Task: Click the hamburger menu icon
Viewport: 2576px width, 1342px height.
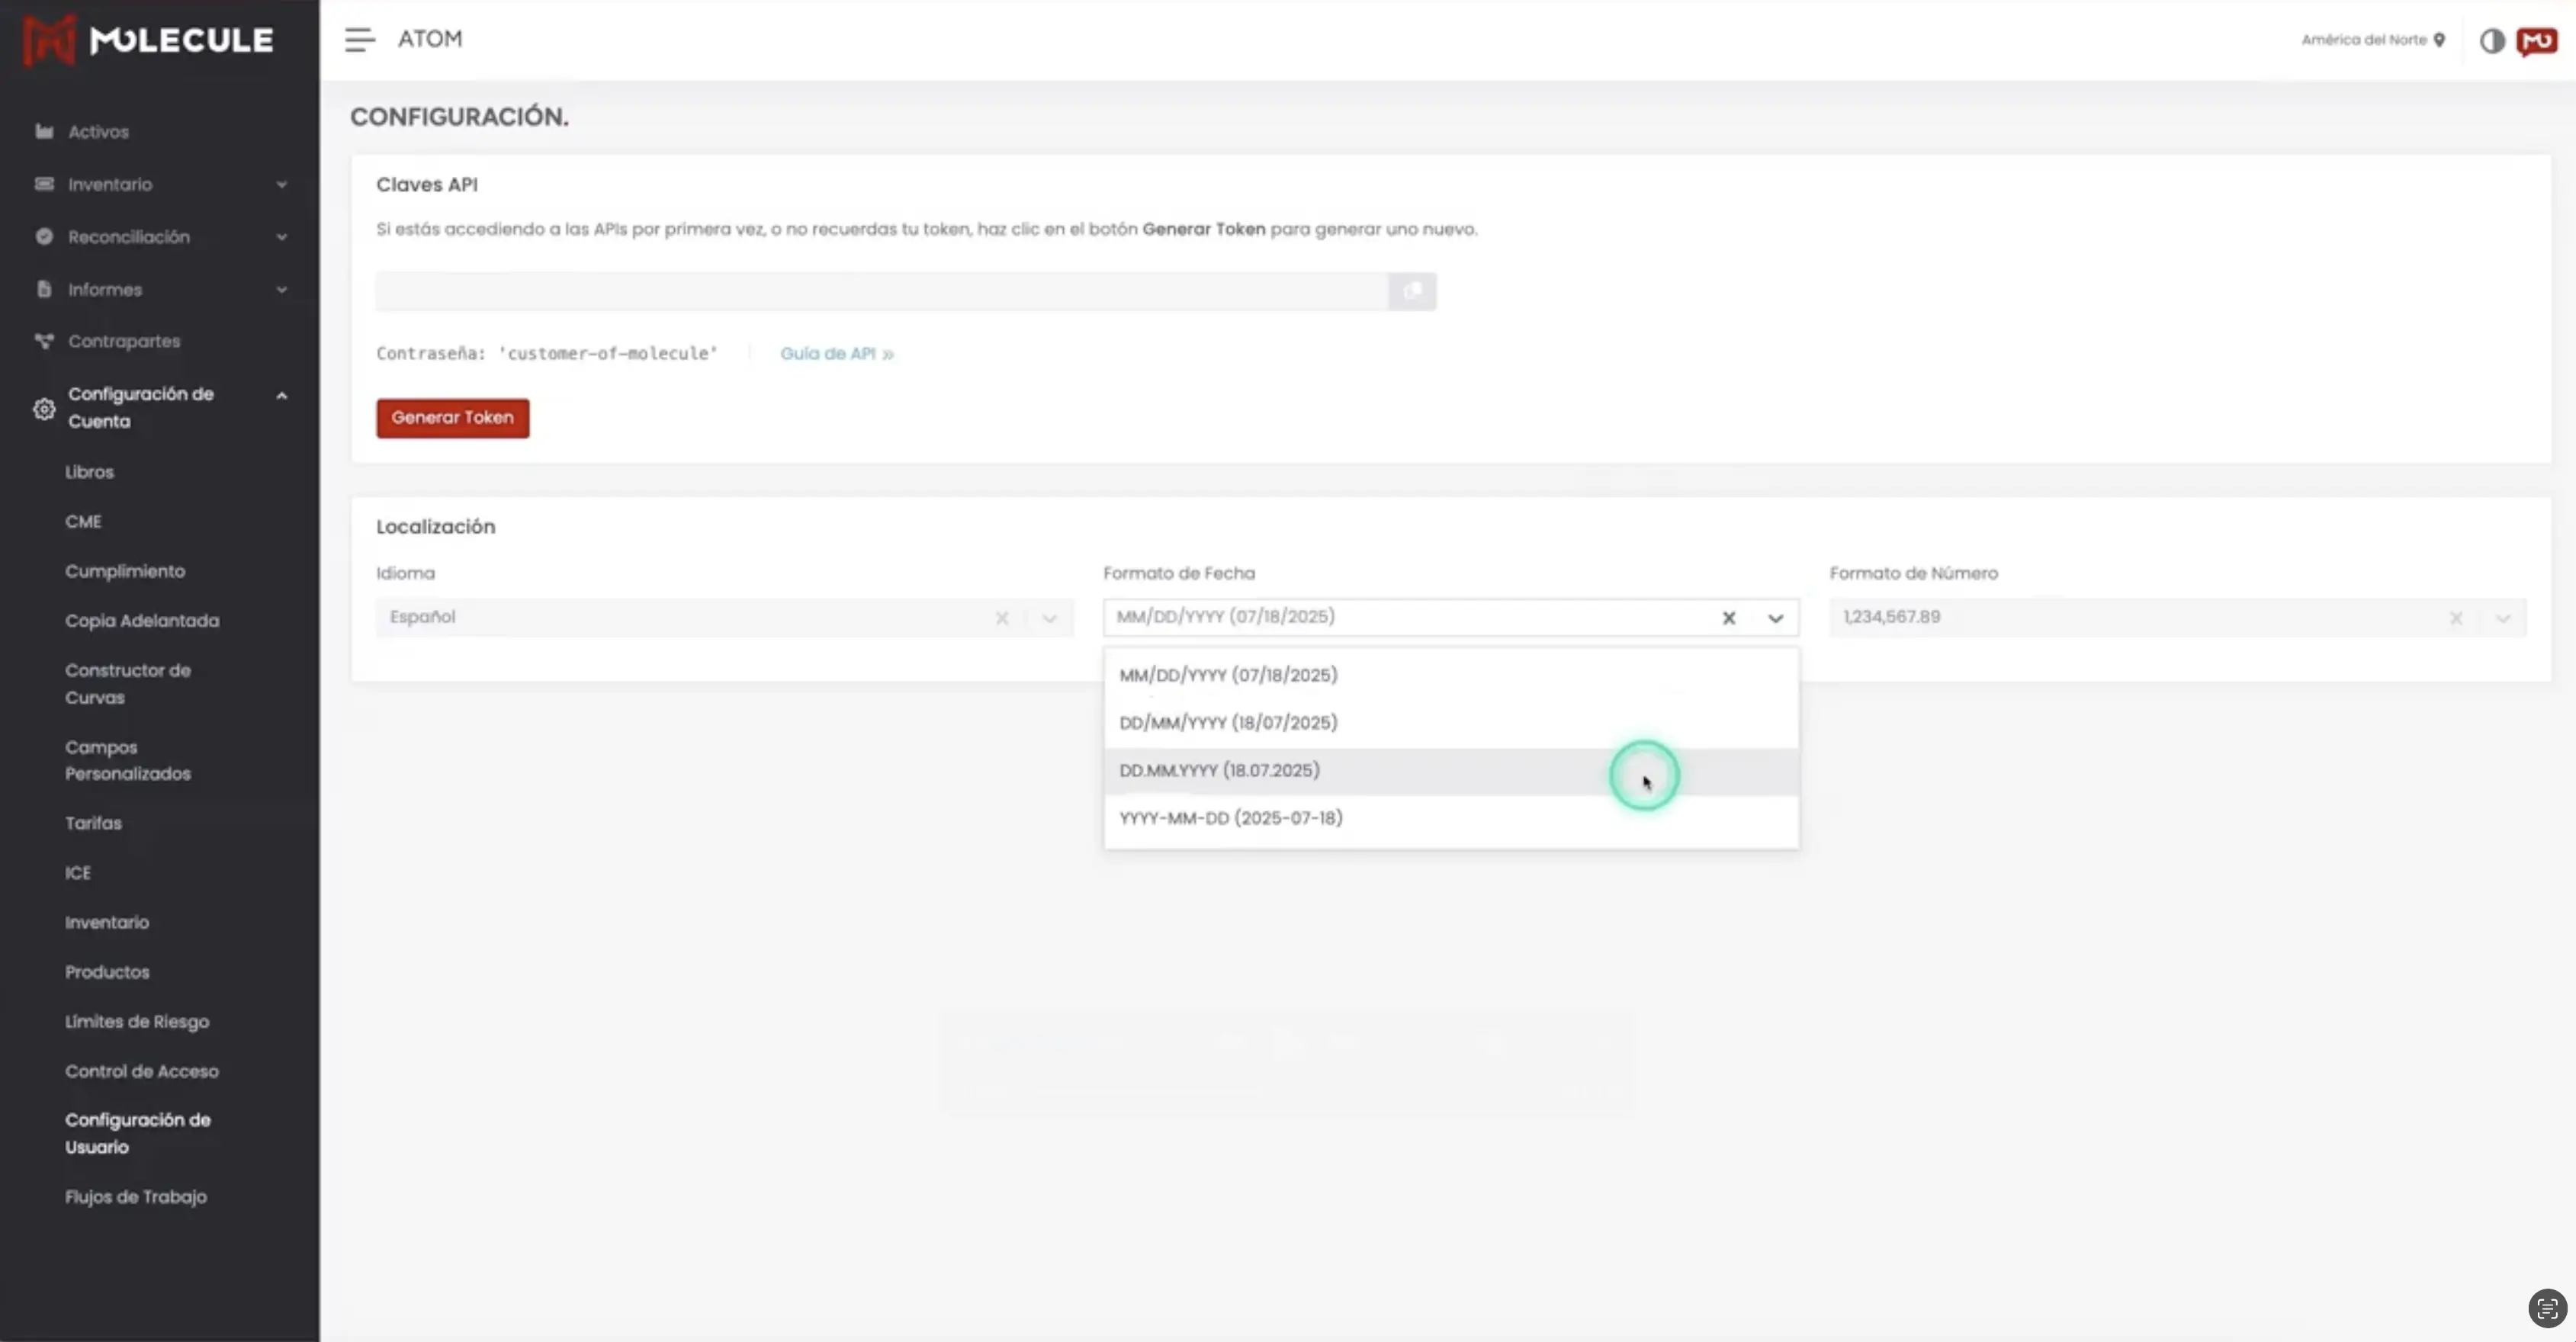Action: (359, 40)
